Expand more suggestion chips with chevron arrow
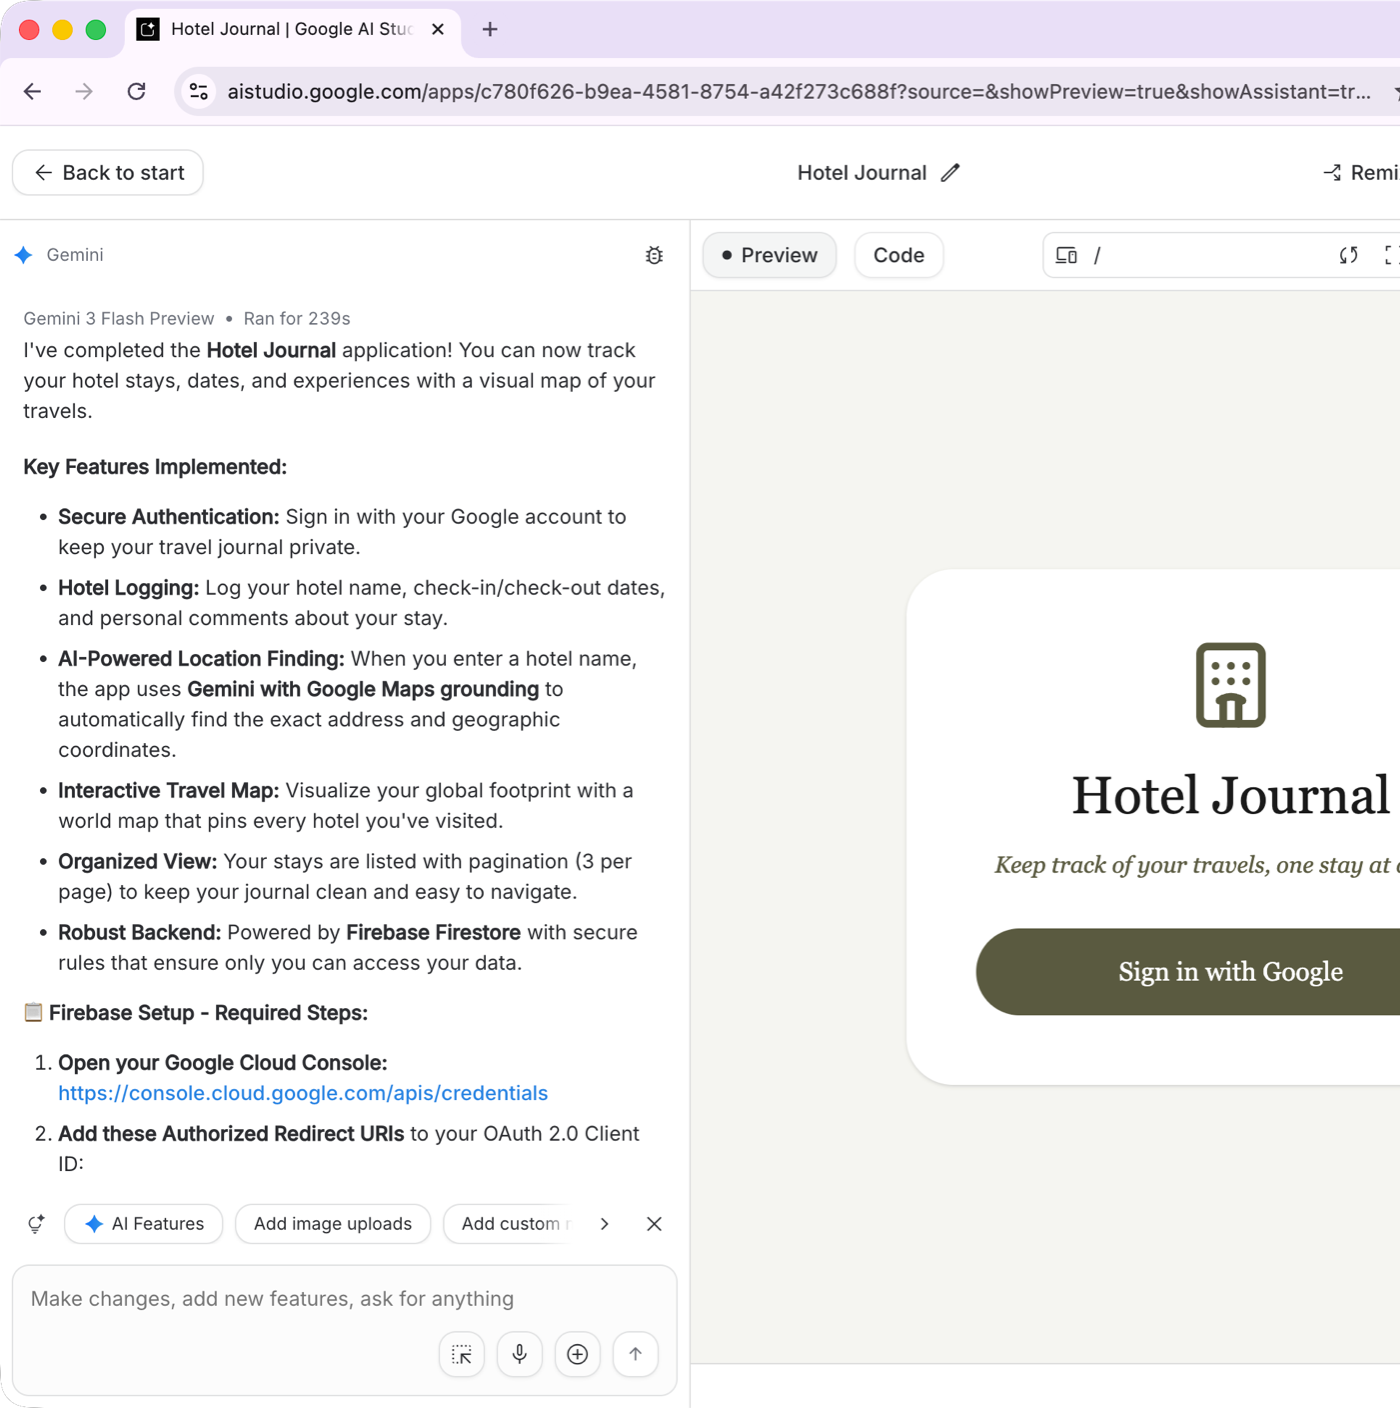 [x=604, y=1224]
